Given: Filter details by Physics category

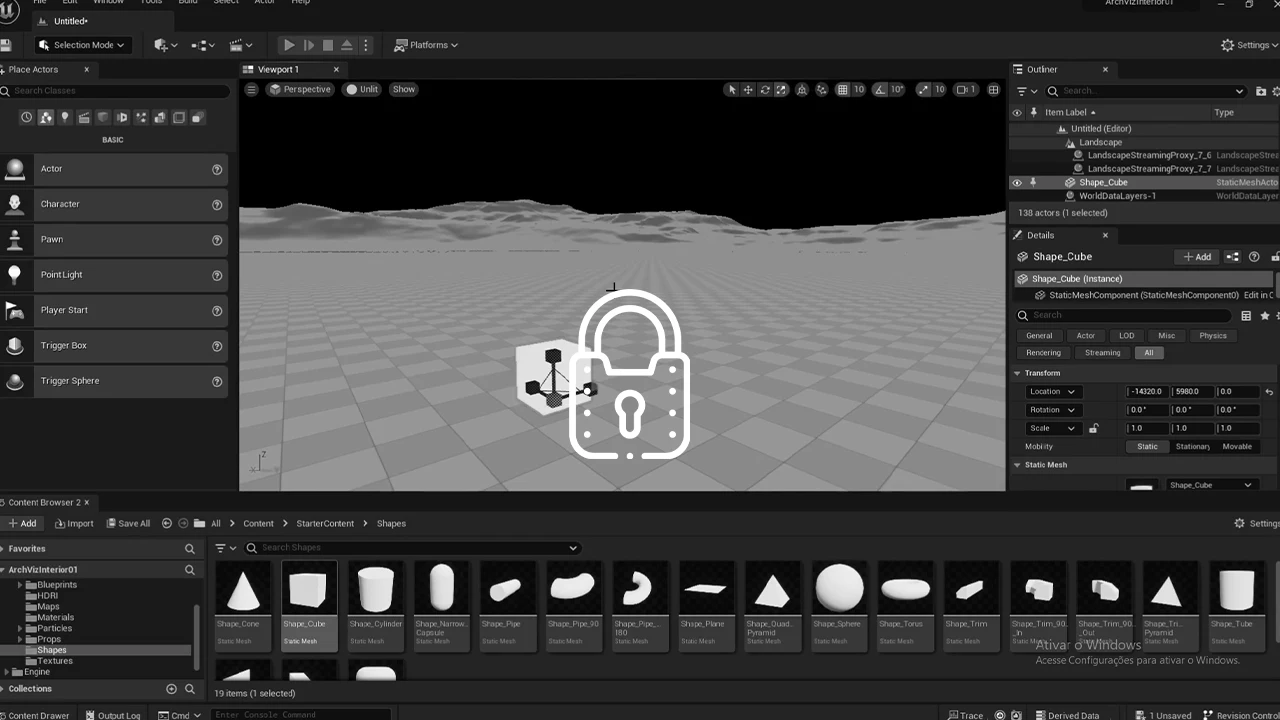Looking at the screenshot, I should tap(1213, 336).
